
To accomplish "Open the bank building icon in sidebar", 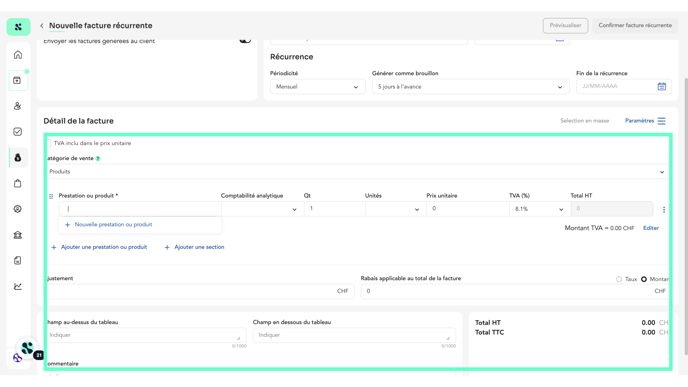I will point(18,235).
